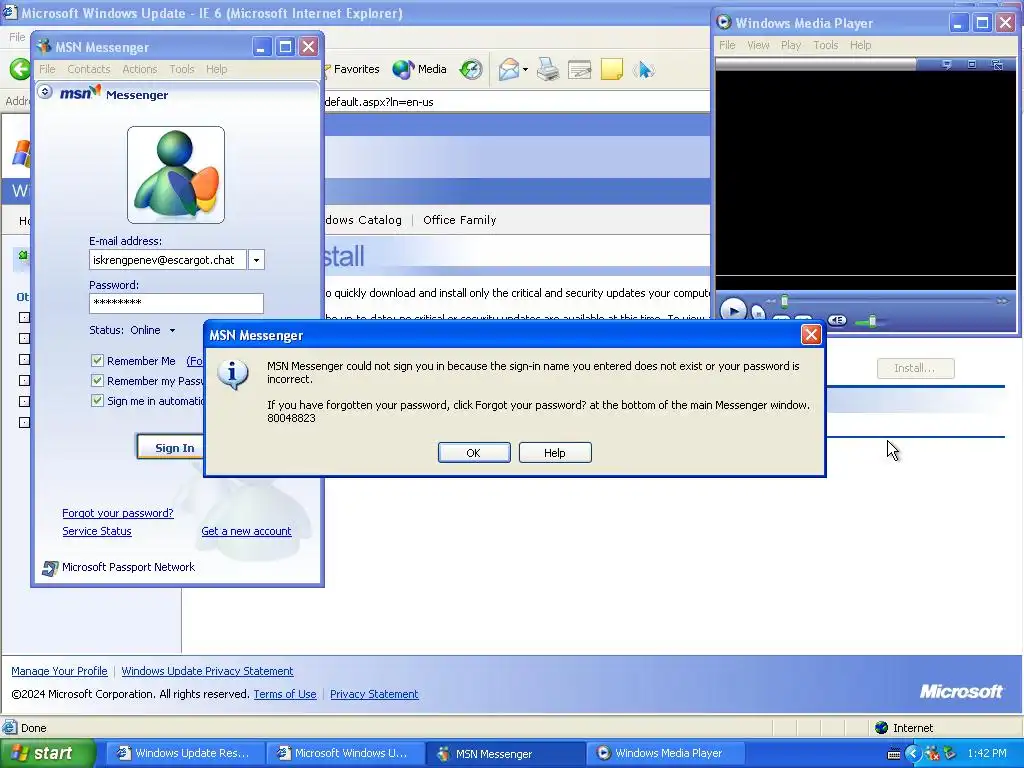Open Messenger Help menu
The height and width of the screenshot is (768, 1024).
coord(216,69)
